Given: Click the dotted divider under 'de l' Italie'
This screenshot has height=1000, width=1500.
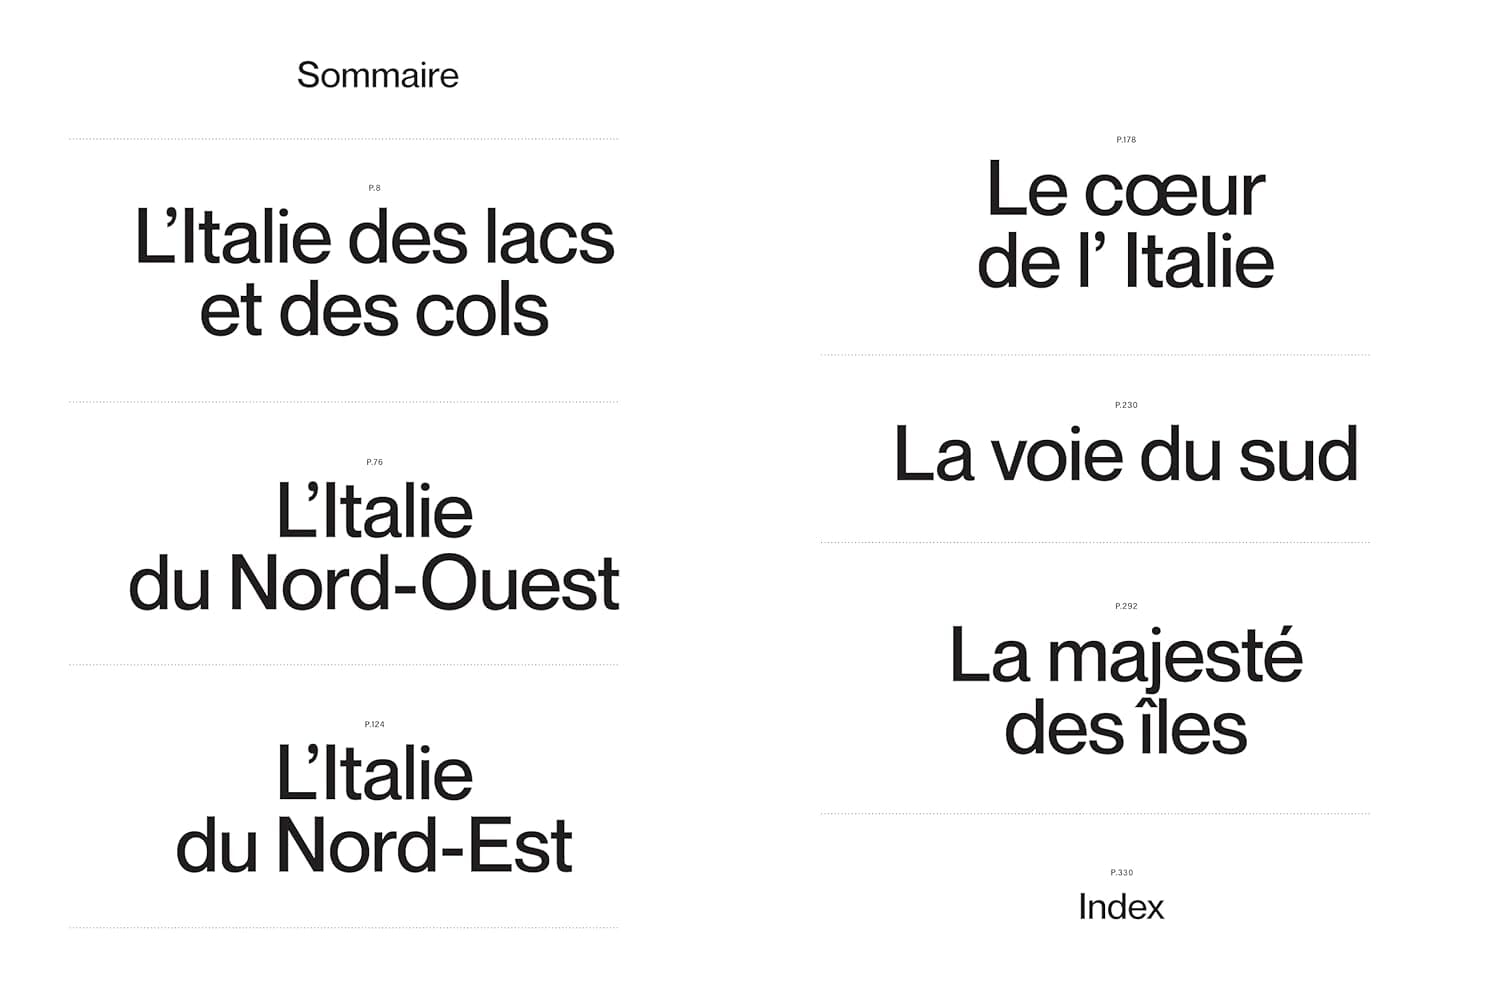Looking at the screenshot, I should coord(1095,355).
